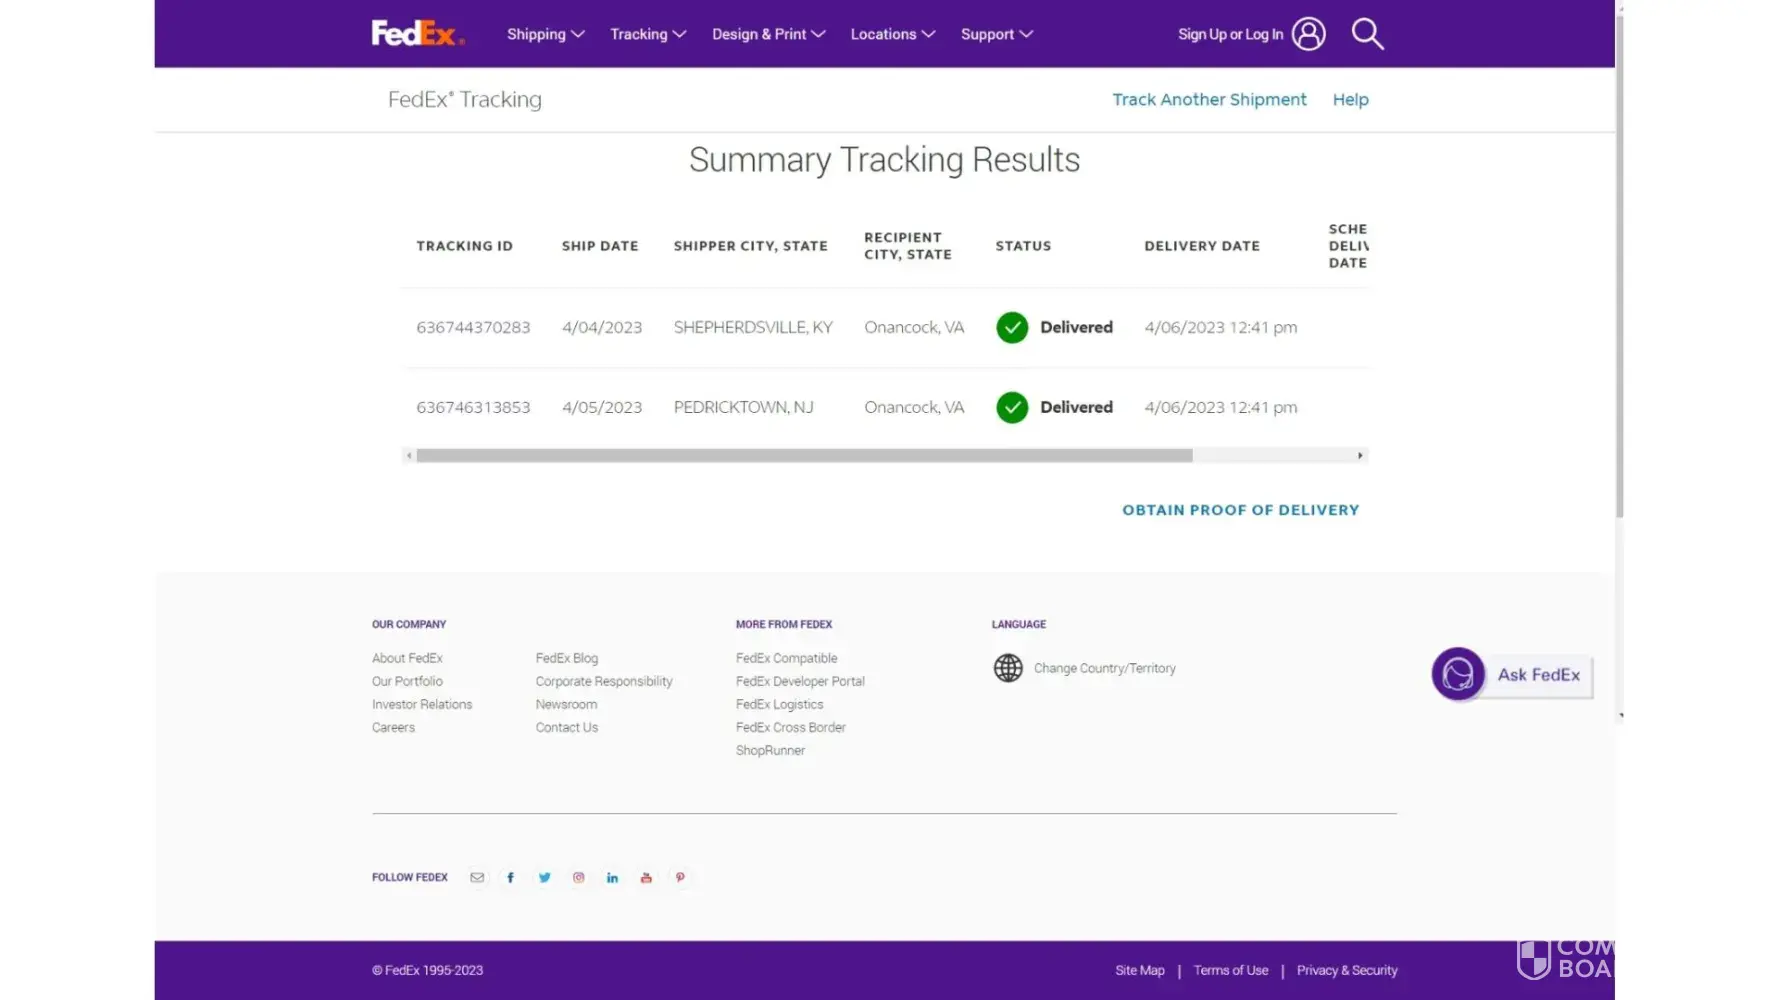Open ShopRunner footer link
The height and width of the screenshot is (1000, 1778).
click(770, 750)
